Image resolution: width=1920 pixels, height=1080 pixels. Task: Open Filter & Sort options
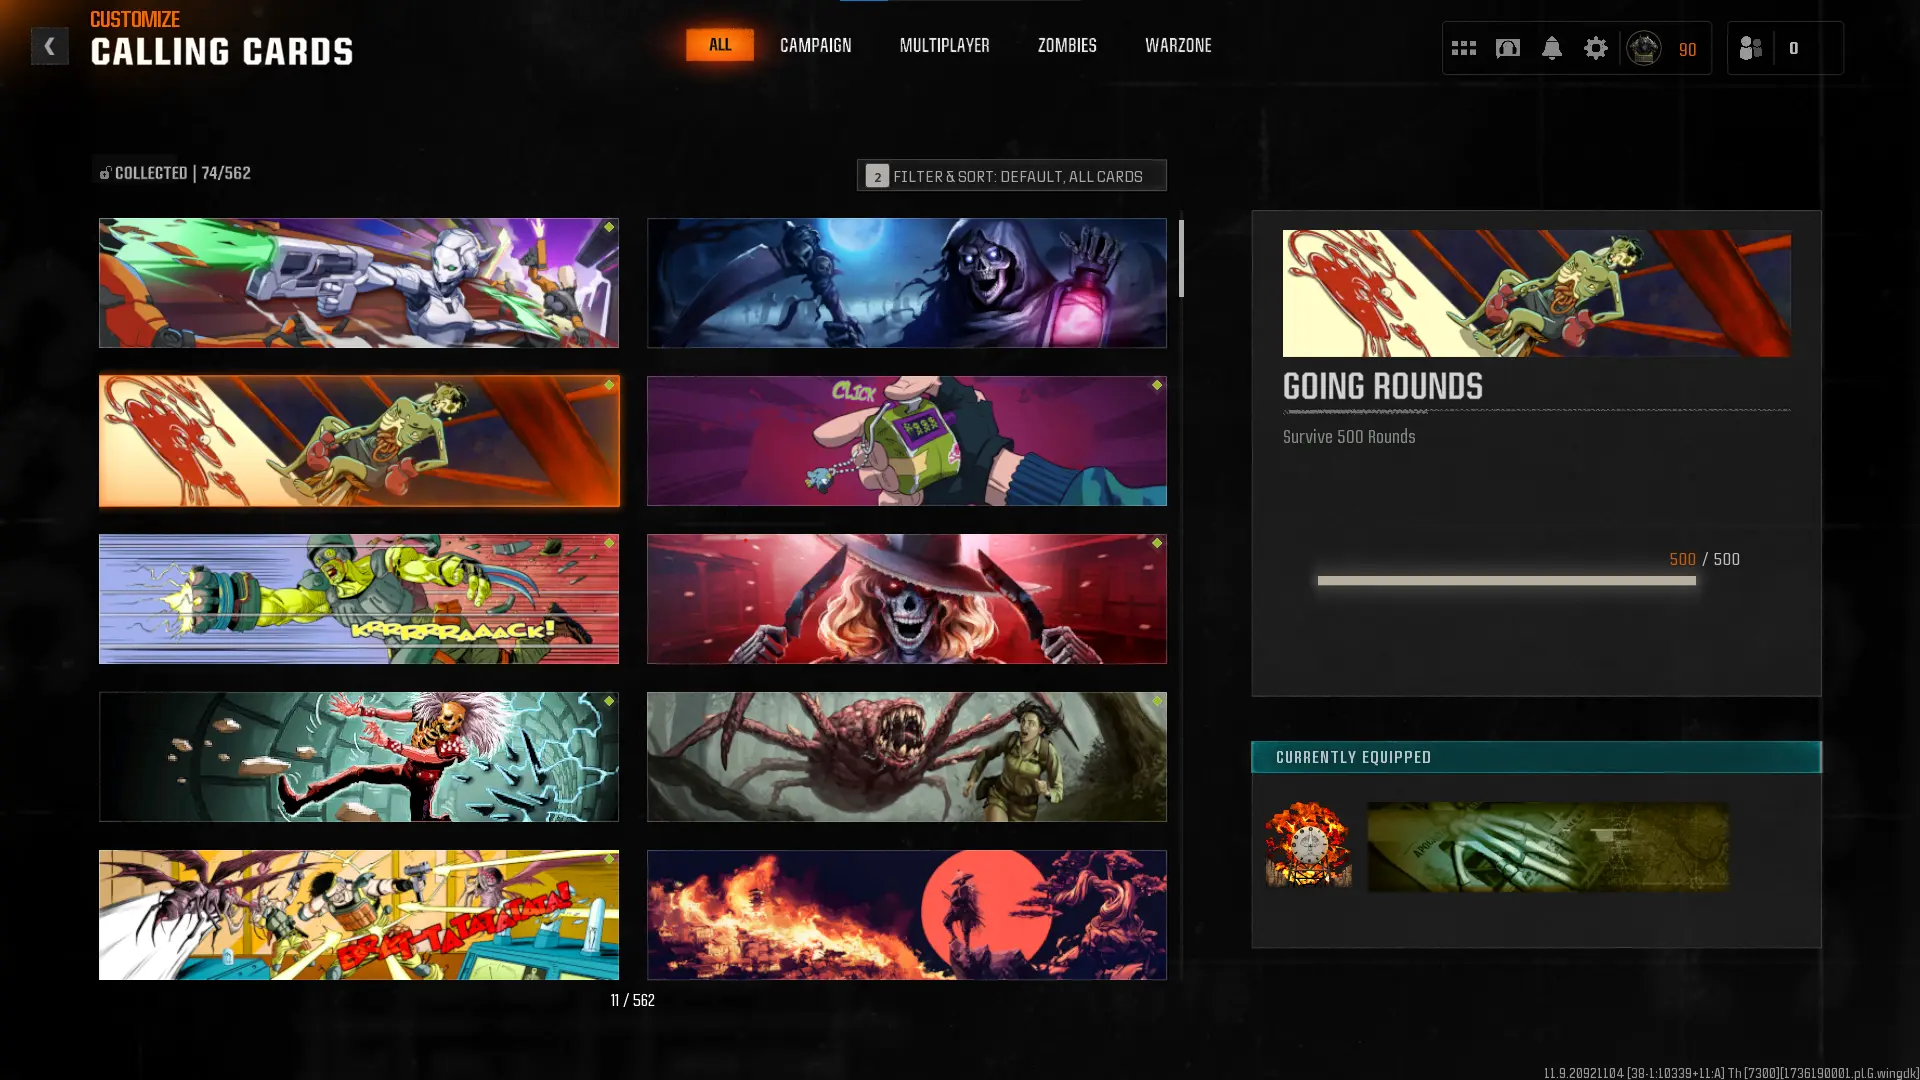[x=1011, y=176]
